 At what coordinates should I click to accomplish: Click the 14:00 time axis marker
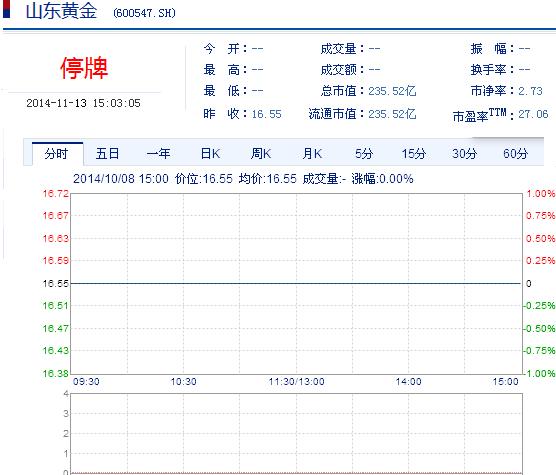[408, 382]
